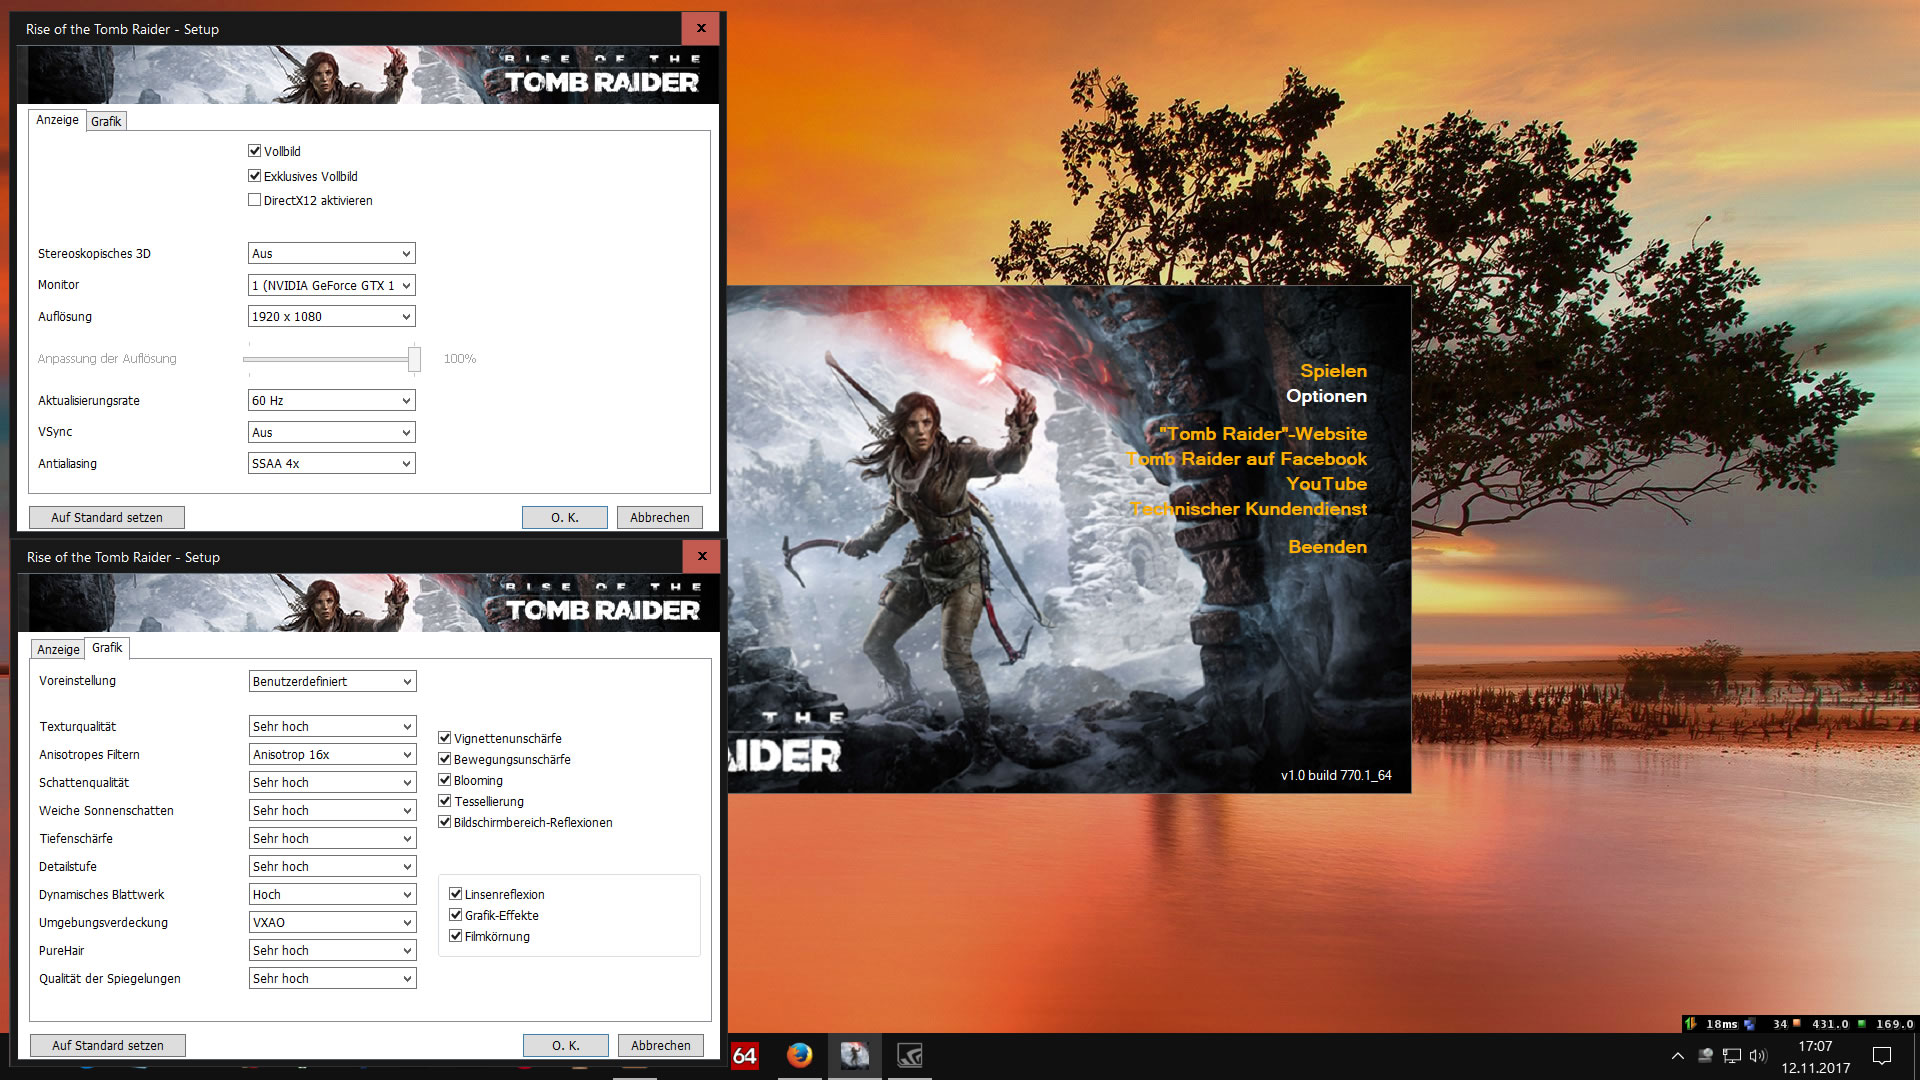
Task: Open the volume control in the system tray
Action: pyautogui.click(x=1758, y=1055)
